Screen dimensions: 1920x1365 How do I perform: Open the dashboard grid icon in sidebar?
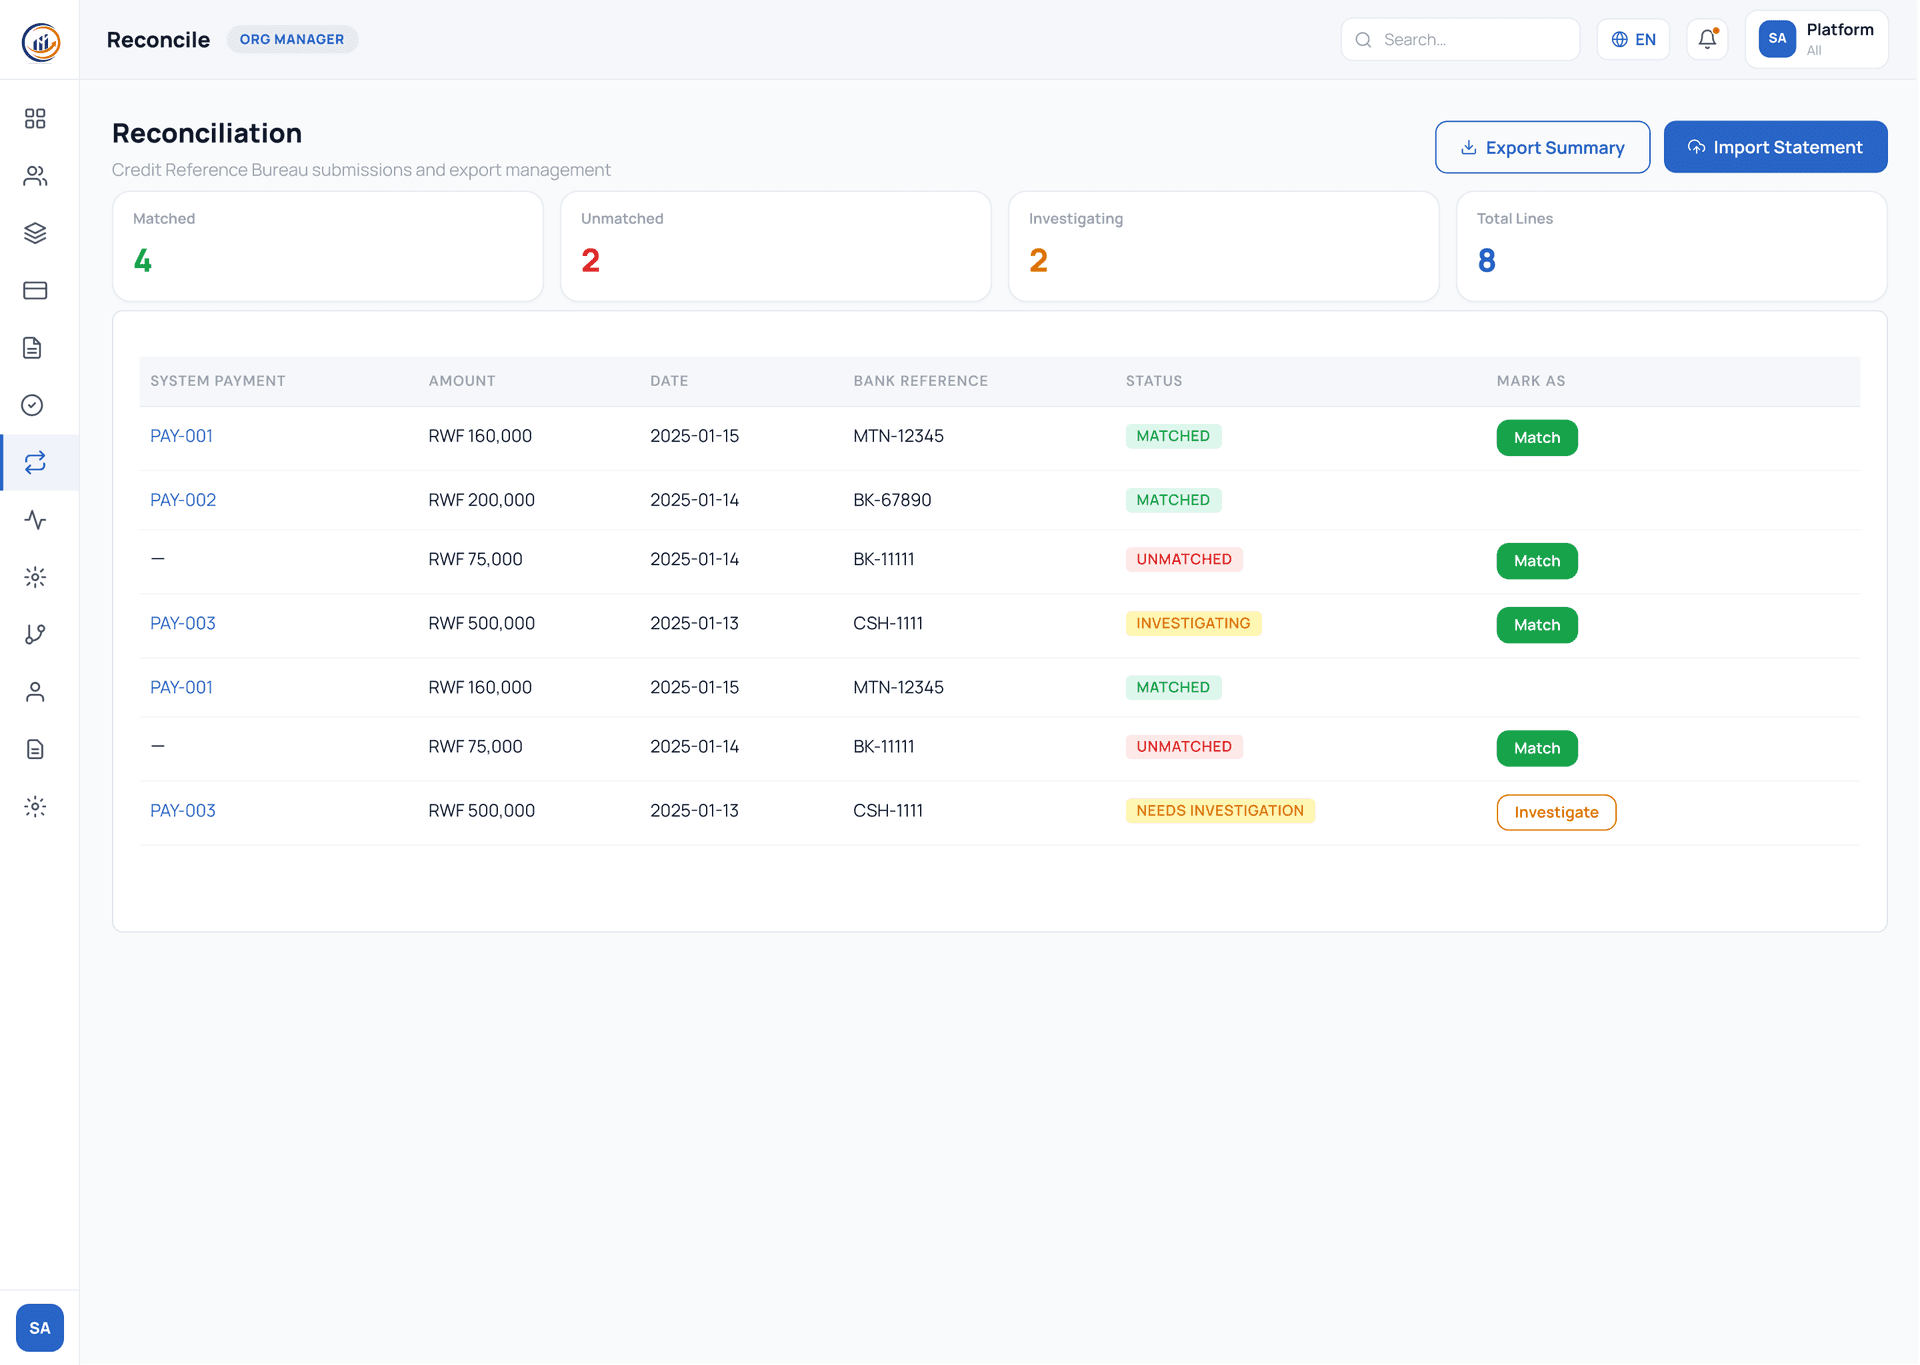tap(36, 118)
